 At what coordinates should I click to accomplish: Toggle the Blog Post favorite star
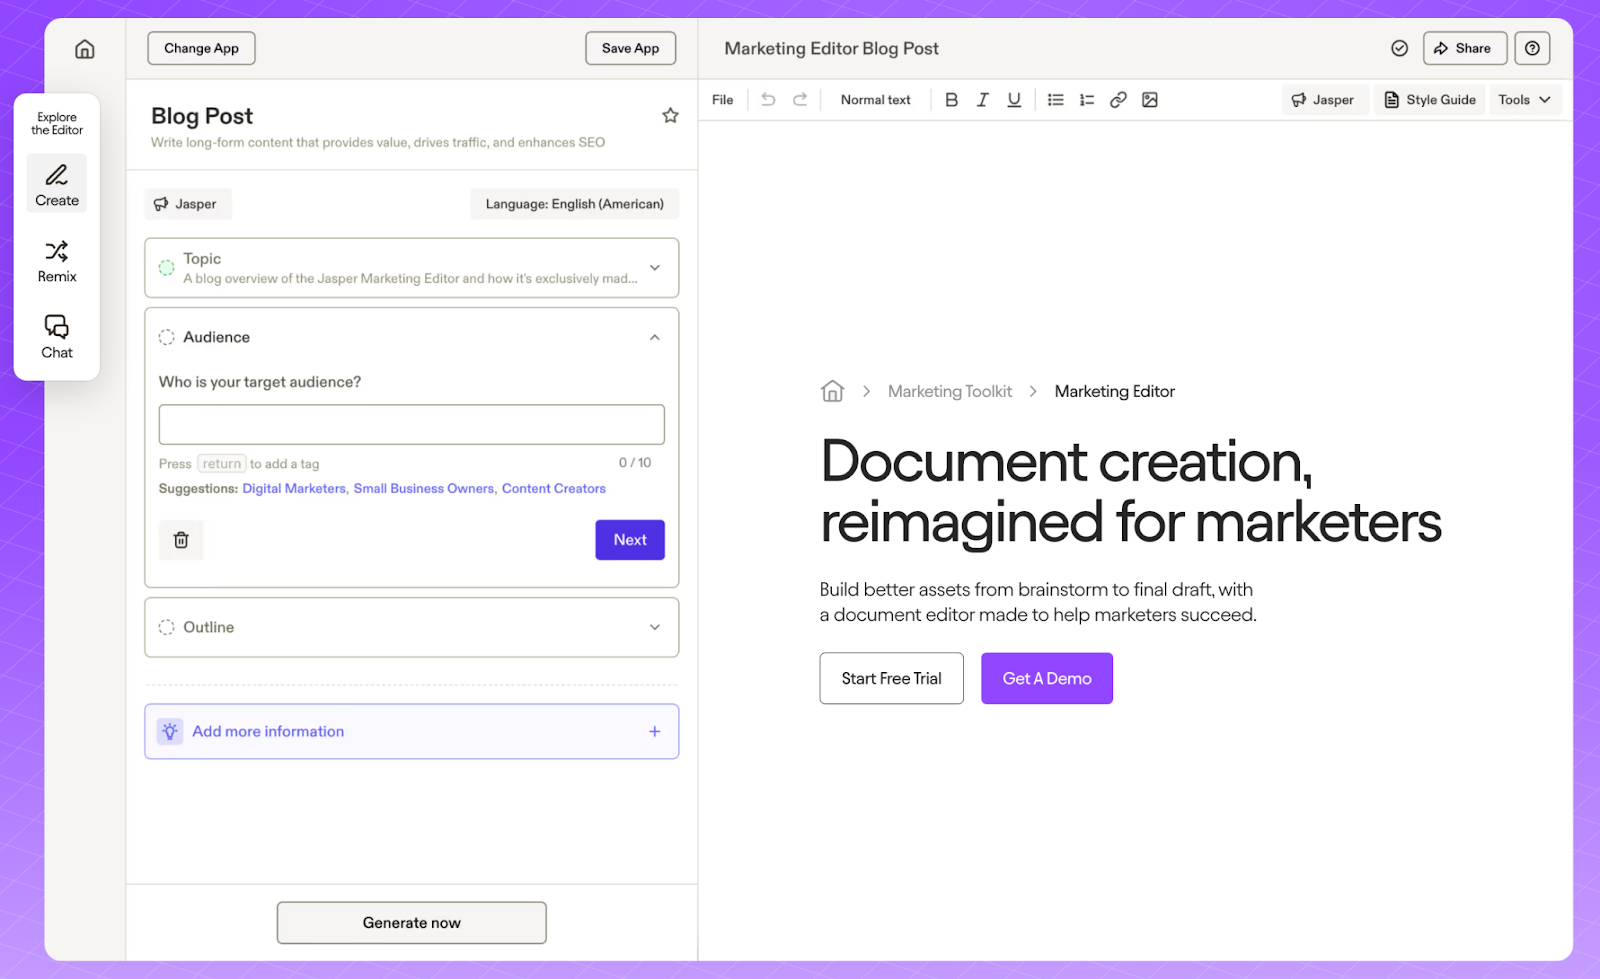(670, 115)
